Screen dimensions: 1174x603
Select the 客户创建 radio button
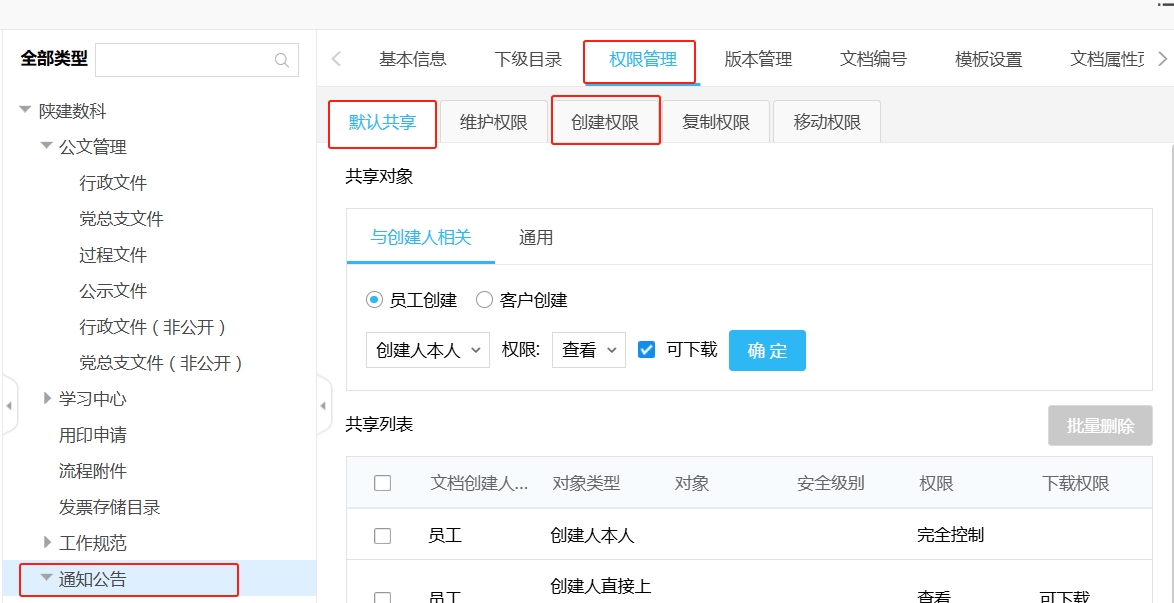pyautogui.click(x=484, y=300)
